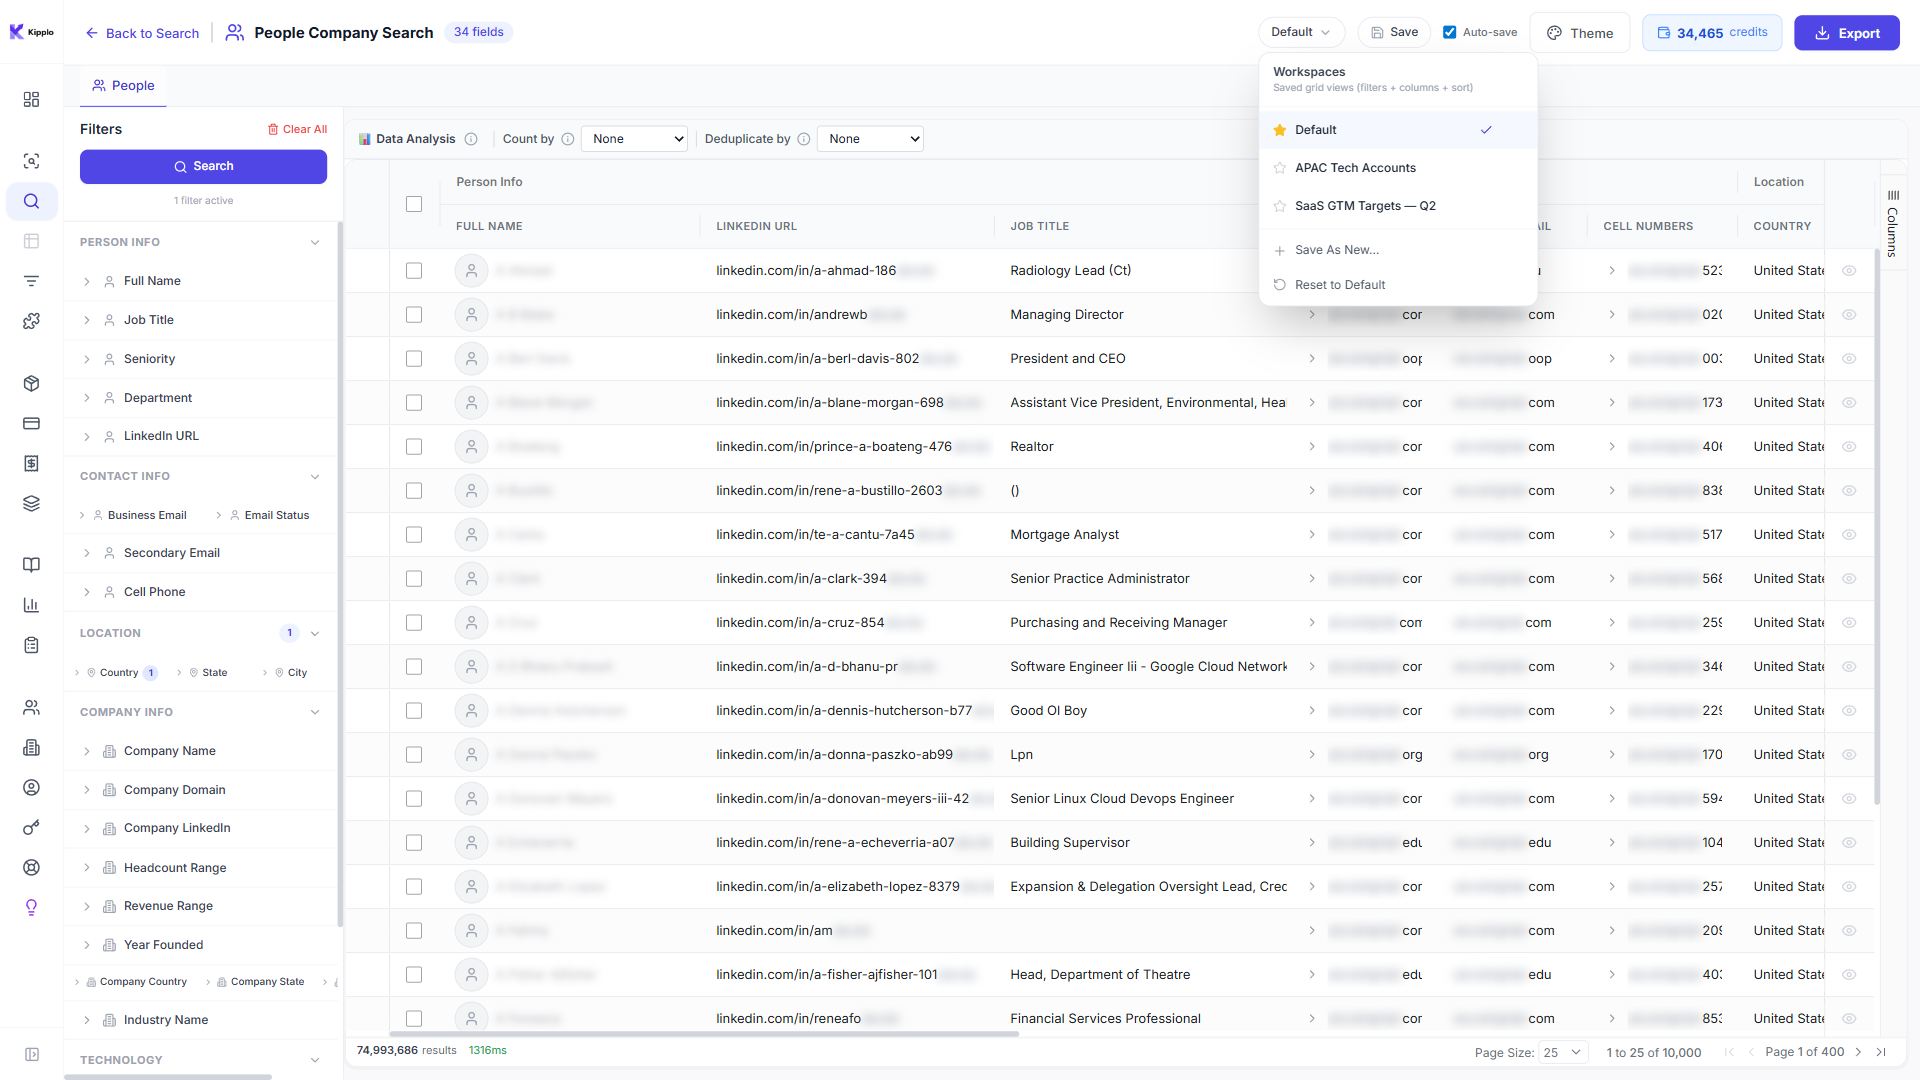Viewport: 1920px width, 1080px height.
Task: Select the checkbox for the Realtor row
Action: click(x=414, y=446)
